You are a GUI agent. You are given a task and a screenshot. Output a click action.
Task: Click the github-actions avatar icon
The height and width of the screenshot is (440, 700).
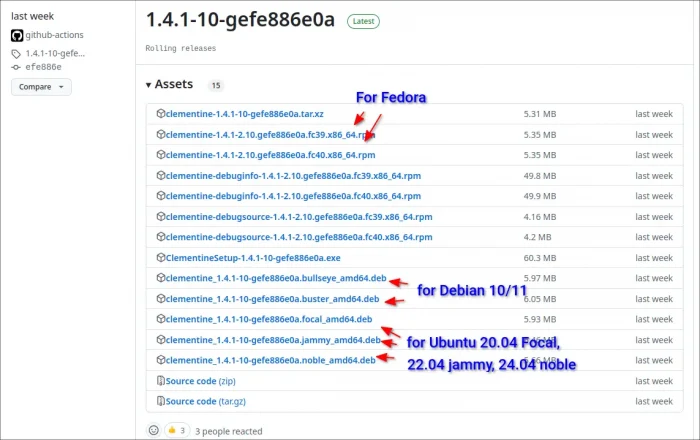pyautogui.click(x=17, y=35)
